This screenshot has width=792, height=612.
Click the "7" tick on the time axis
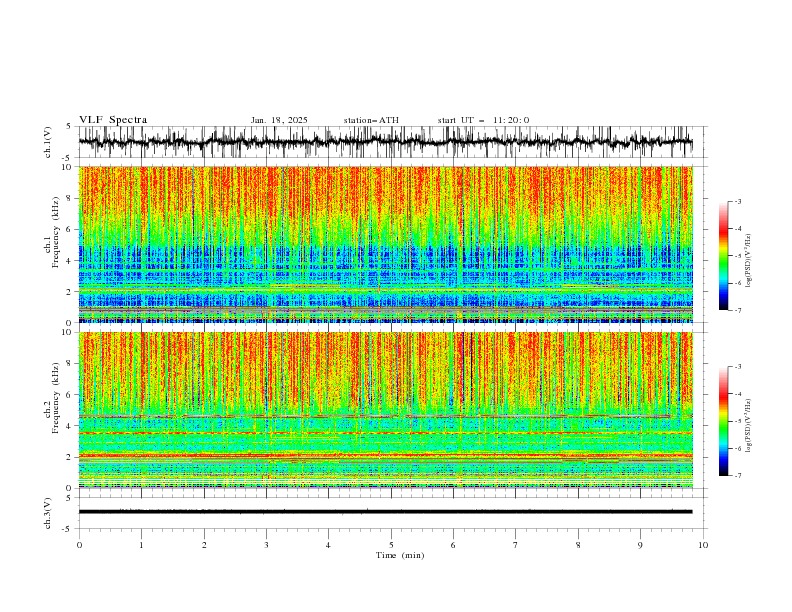pyautogui.click(x=516, y=545)
